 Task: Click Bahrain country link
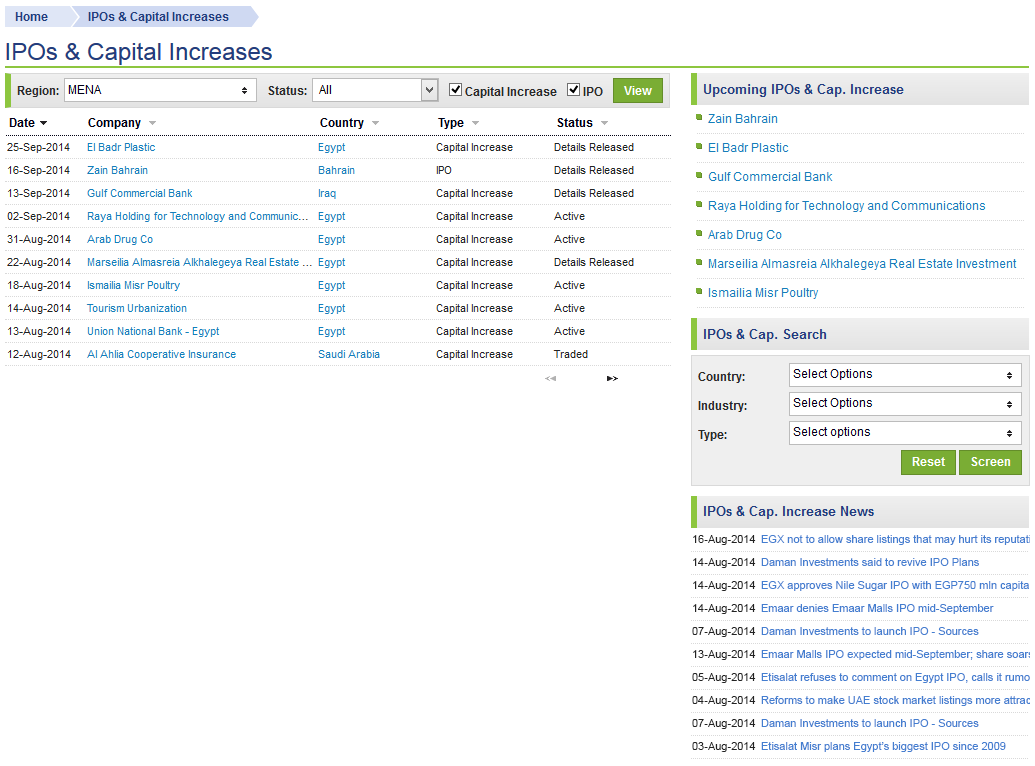point(336,170)
